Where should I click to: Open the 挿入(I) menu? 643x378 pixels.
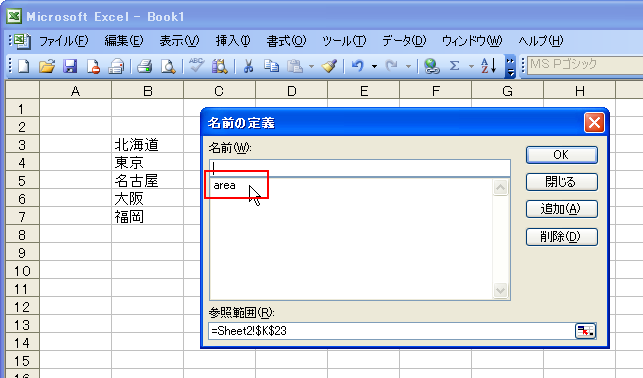[x=233, y=41]
